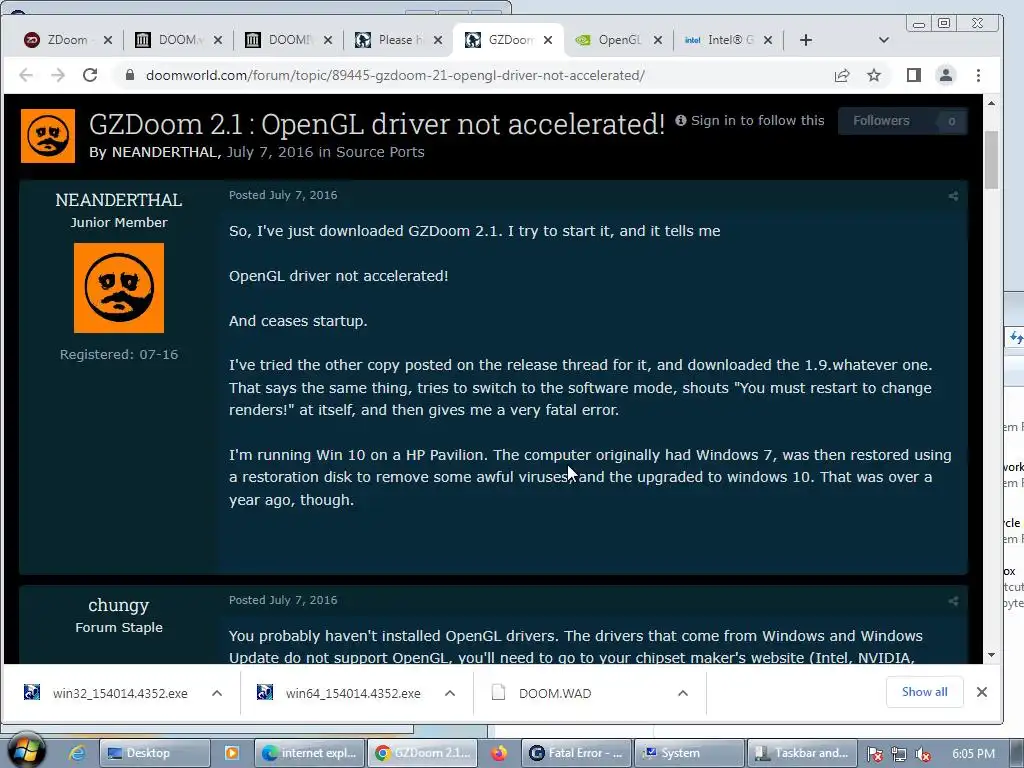Screen dimensions: 1024x768
Task: Click the vertical scrollbar thumb
Action: pos(991,159)
